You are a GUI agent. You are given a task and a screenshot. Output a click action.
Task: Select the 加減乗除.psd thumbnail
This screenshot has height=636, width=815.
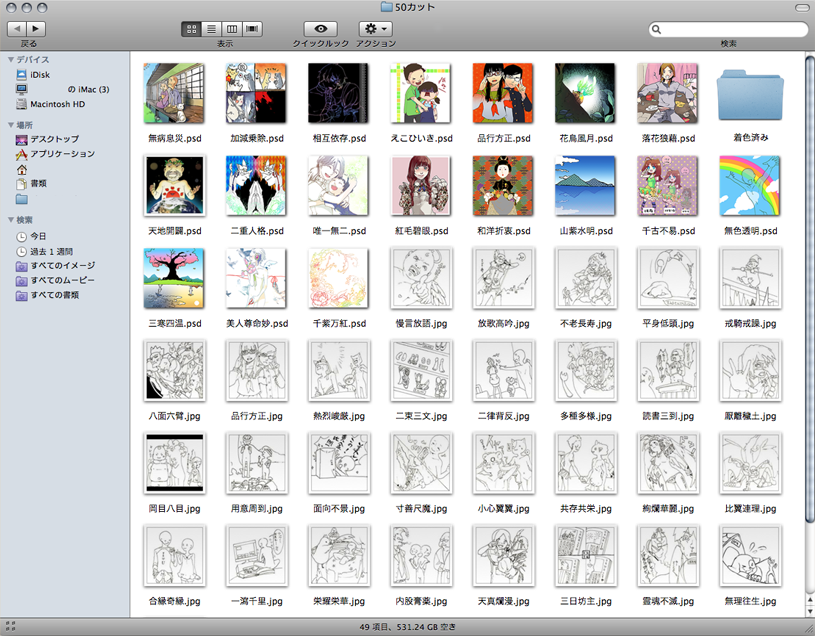click(x=256, y=93)
